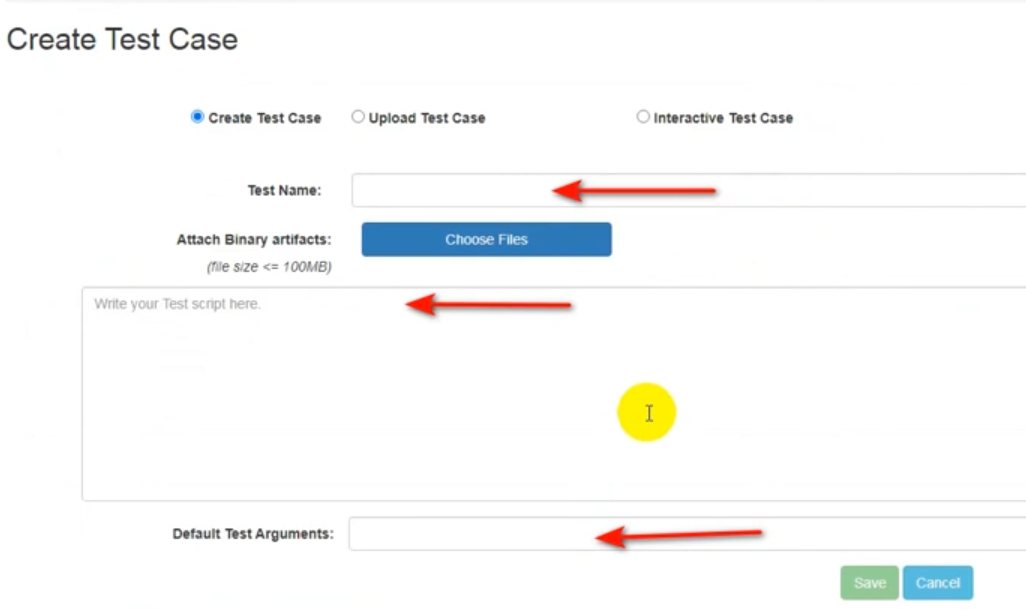Click the "Default Test Arguments:" label
This screenshot has height=610, width=1026.
(x=253, y=534)
